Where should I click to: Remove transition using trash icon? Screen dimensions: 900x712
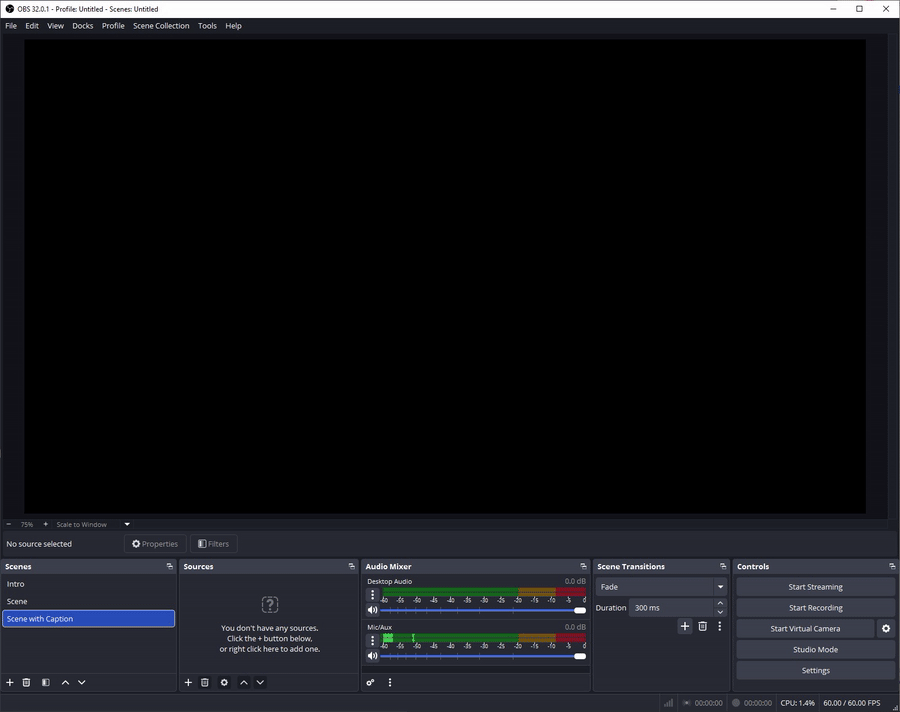pyautogui.click(x=703, y=626)
